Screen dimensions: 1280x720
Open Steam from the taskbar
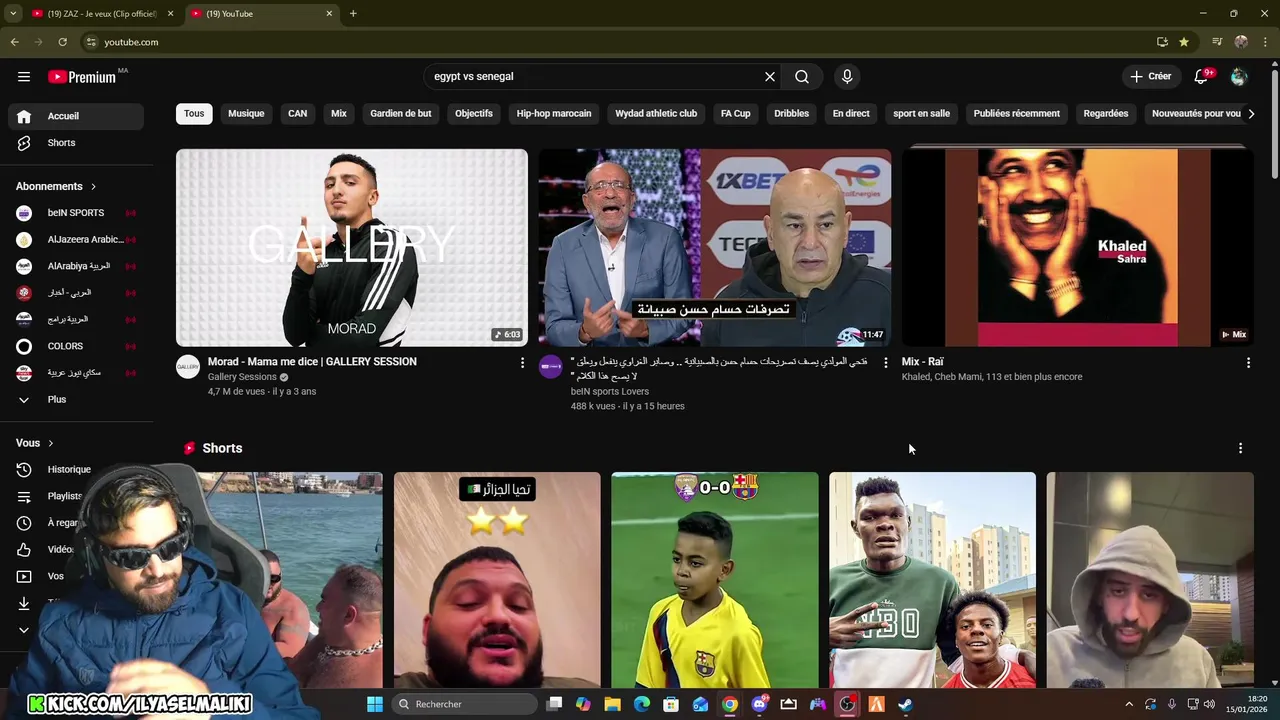point(905,704)
